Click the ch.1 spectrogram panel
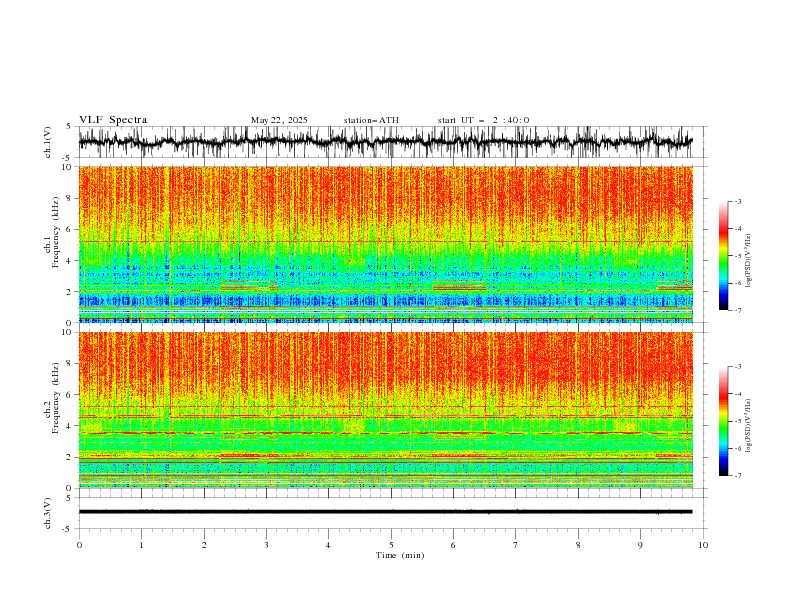 click(385, 244)
